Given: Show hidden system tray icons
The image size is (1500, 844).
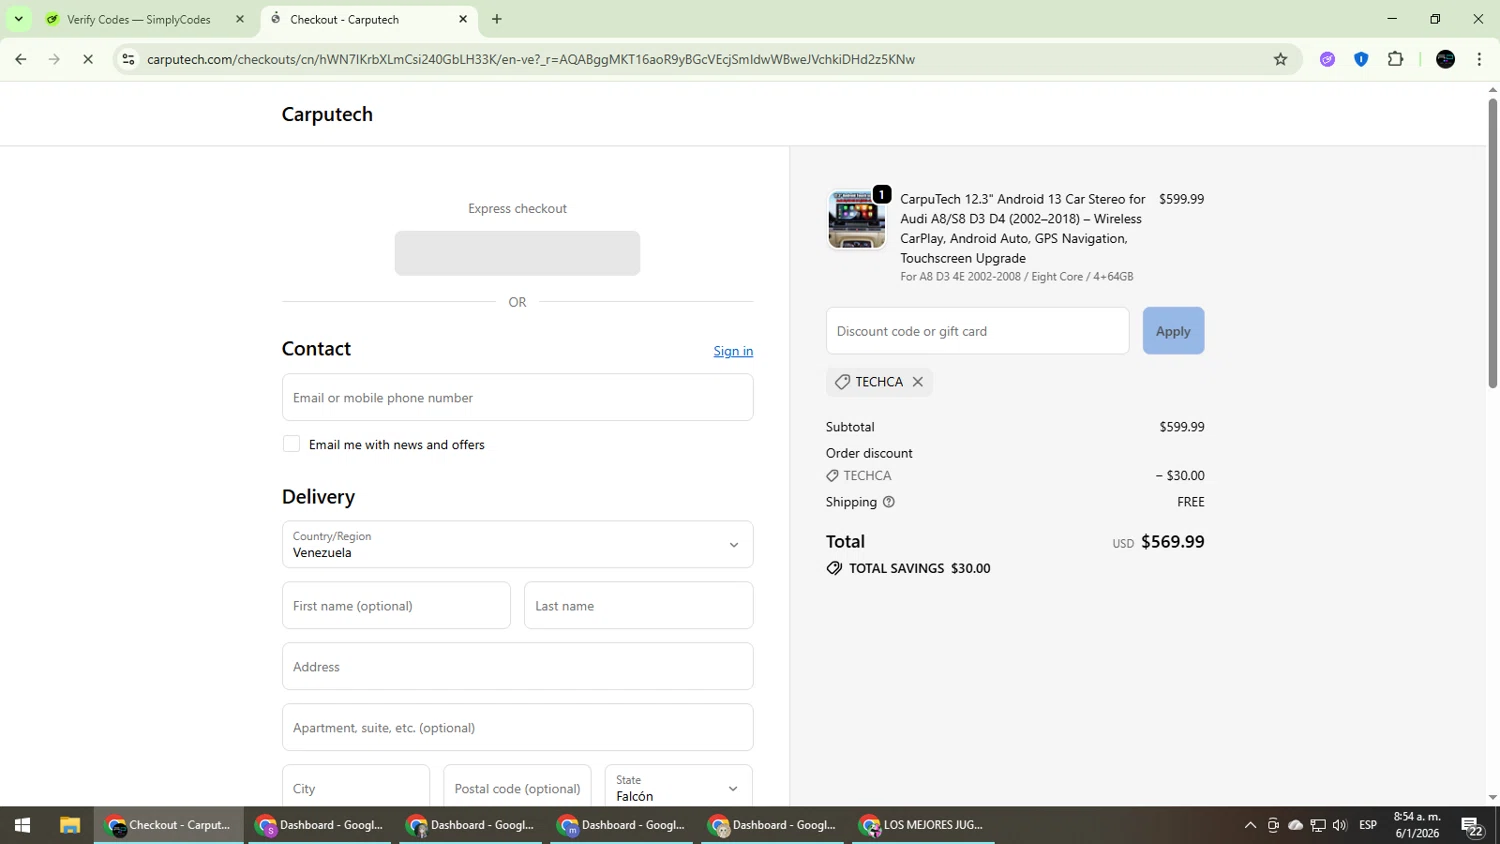Looking at the screenshot, I should pos(1250,825).
